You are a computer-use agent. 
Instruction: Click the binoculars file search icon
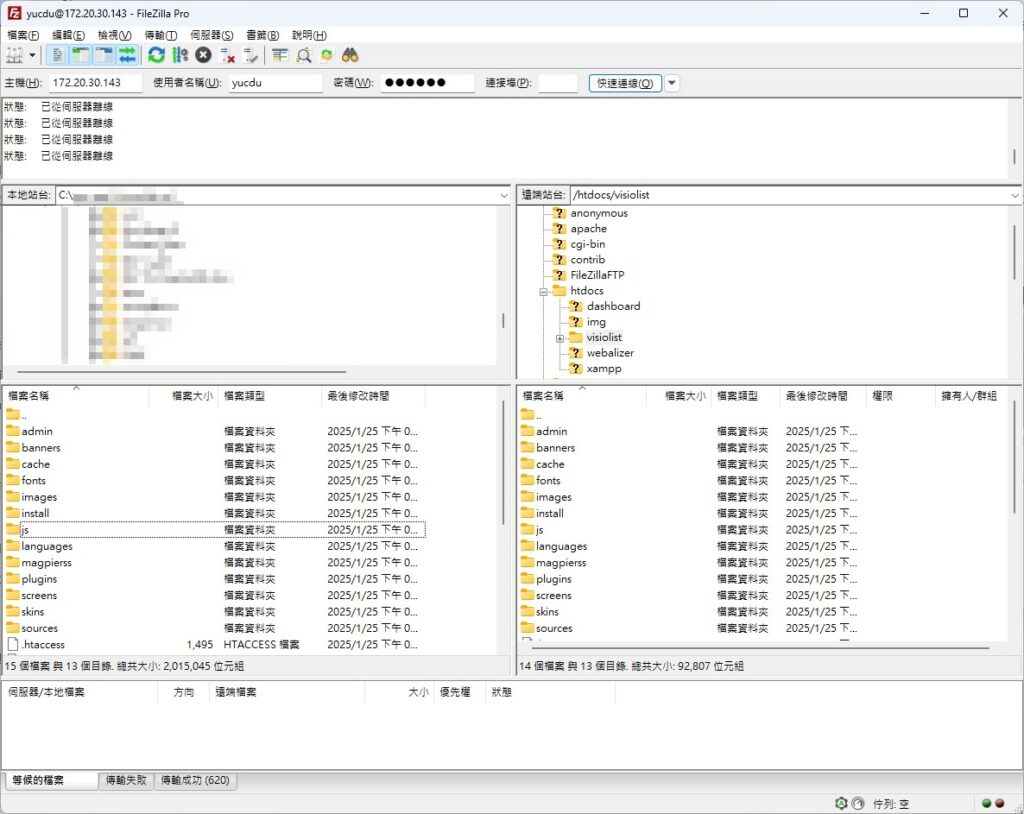(350, 55)
